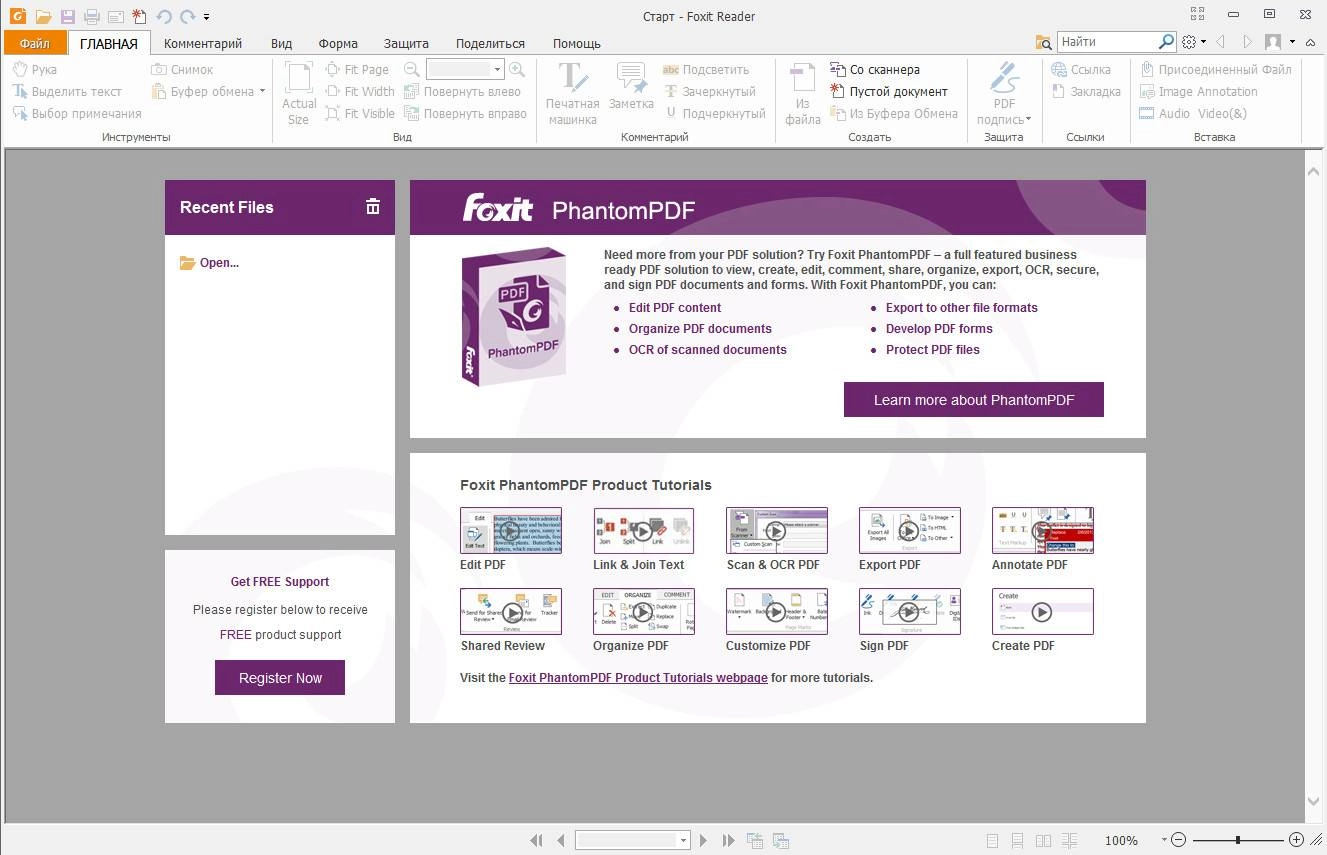
Task: Click Open... in Recent Files
Action: click(209, 263)
